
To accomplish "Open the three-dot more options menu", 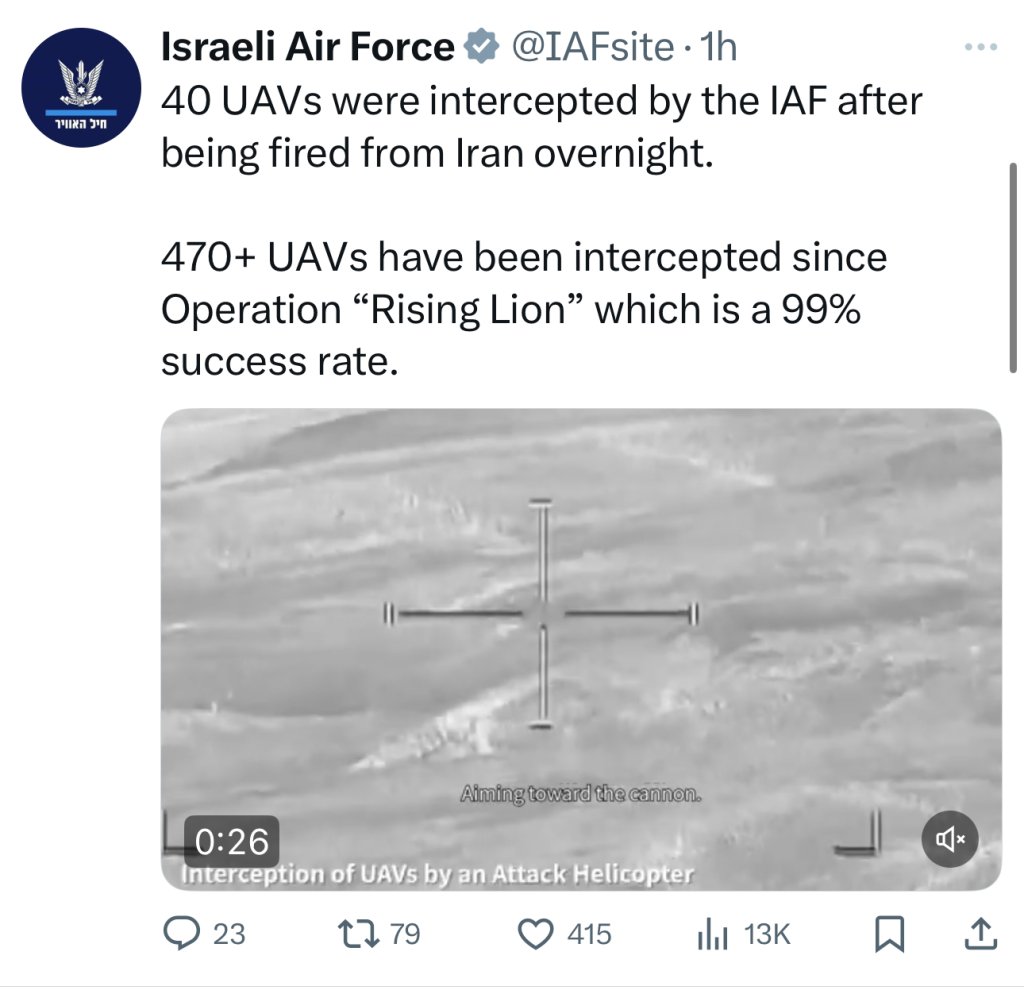I will (x=981, y=46).
